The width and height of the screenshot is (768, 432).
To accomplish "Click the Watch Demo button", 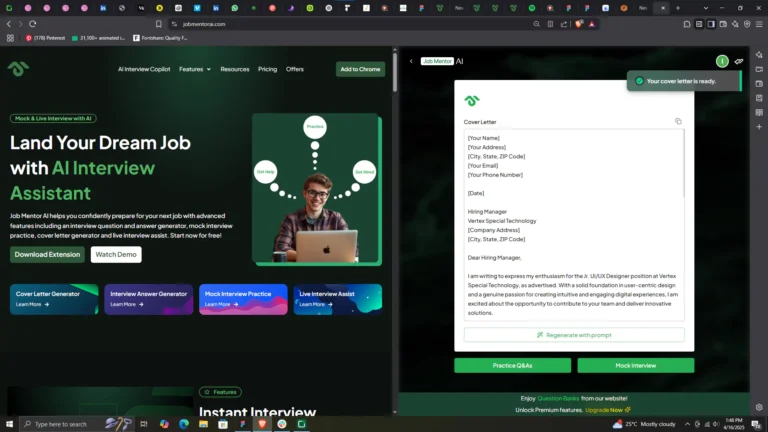I will pyautogui.click(x=116, y=255).
